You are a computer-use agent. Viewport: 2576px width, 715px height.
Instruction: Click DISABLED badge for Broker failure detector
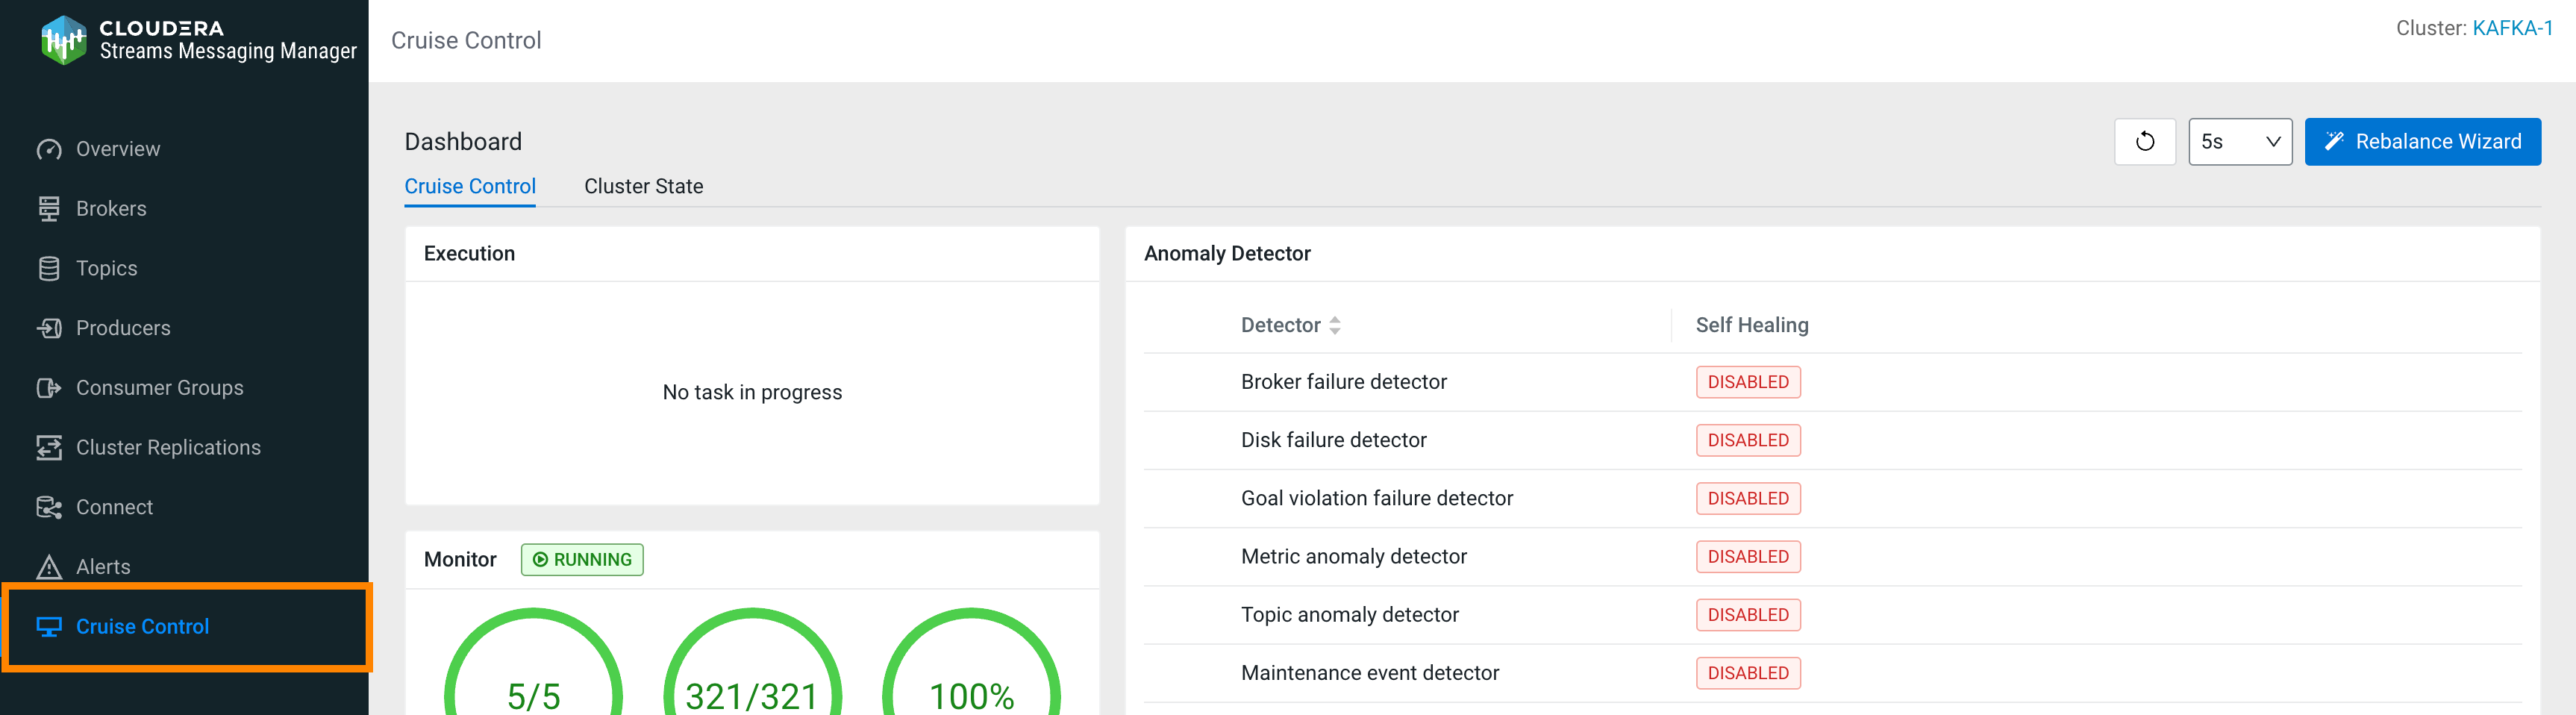(x=1747, y=383)
